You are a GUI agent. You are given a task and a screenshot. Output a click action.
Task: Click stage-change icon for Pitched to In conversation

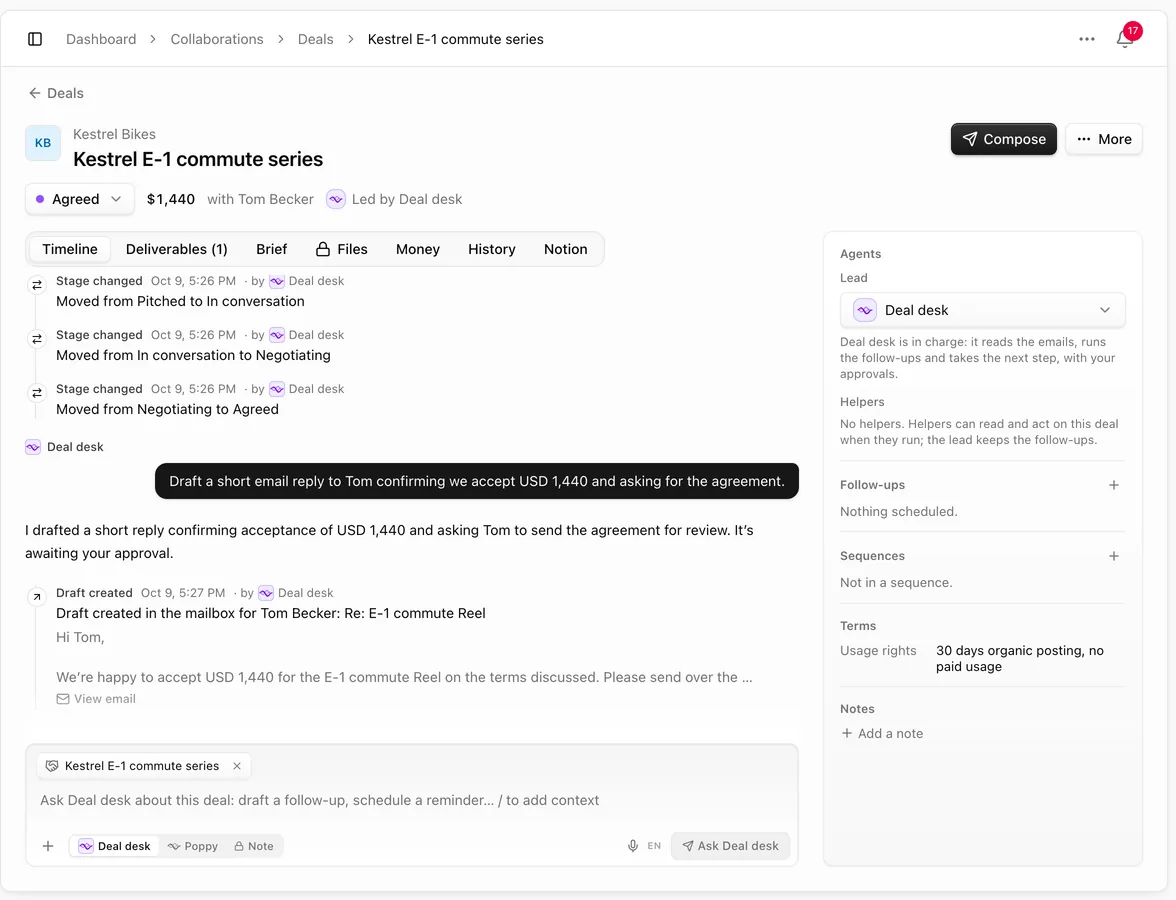(36, 285)
